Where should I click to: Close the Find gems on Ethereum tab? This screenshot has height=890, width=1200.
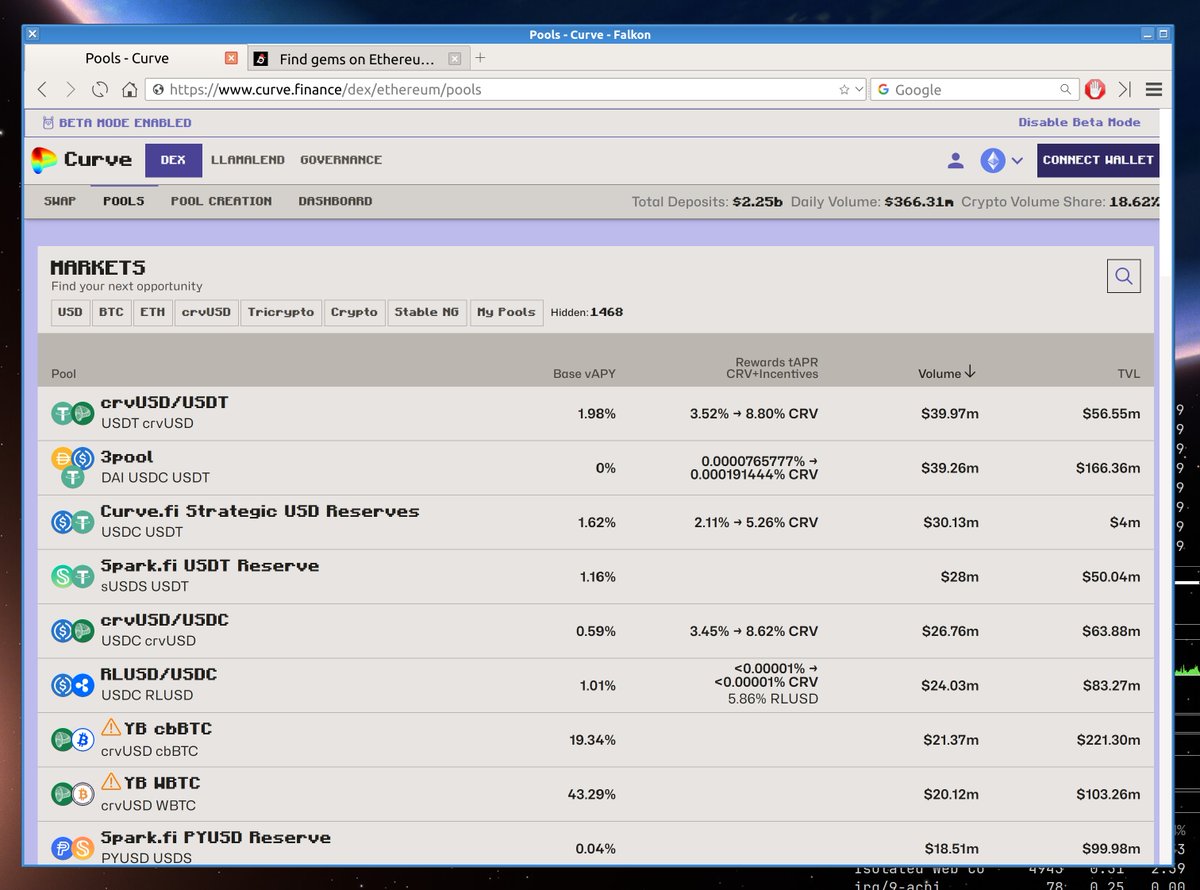tap(455, 59)
